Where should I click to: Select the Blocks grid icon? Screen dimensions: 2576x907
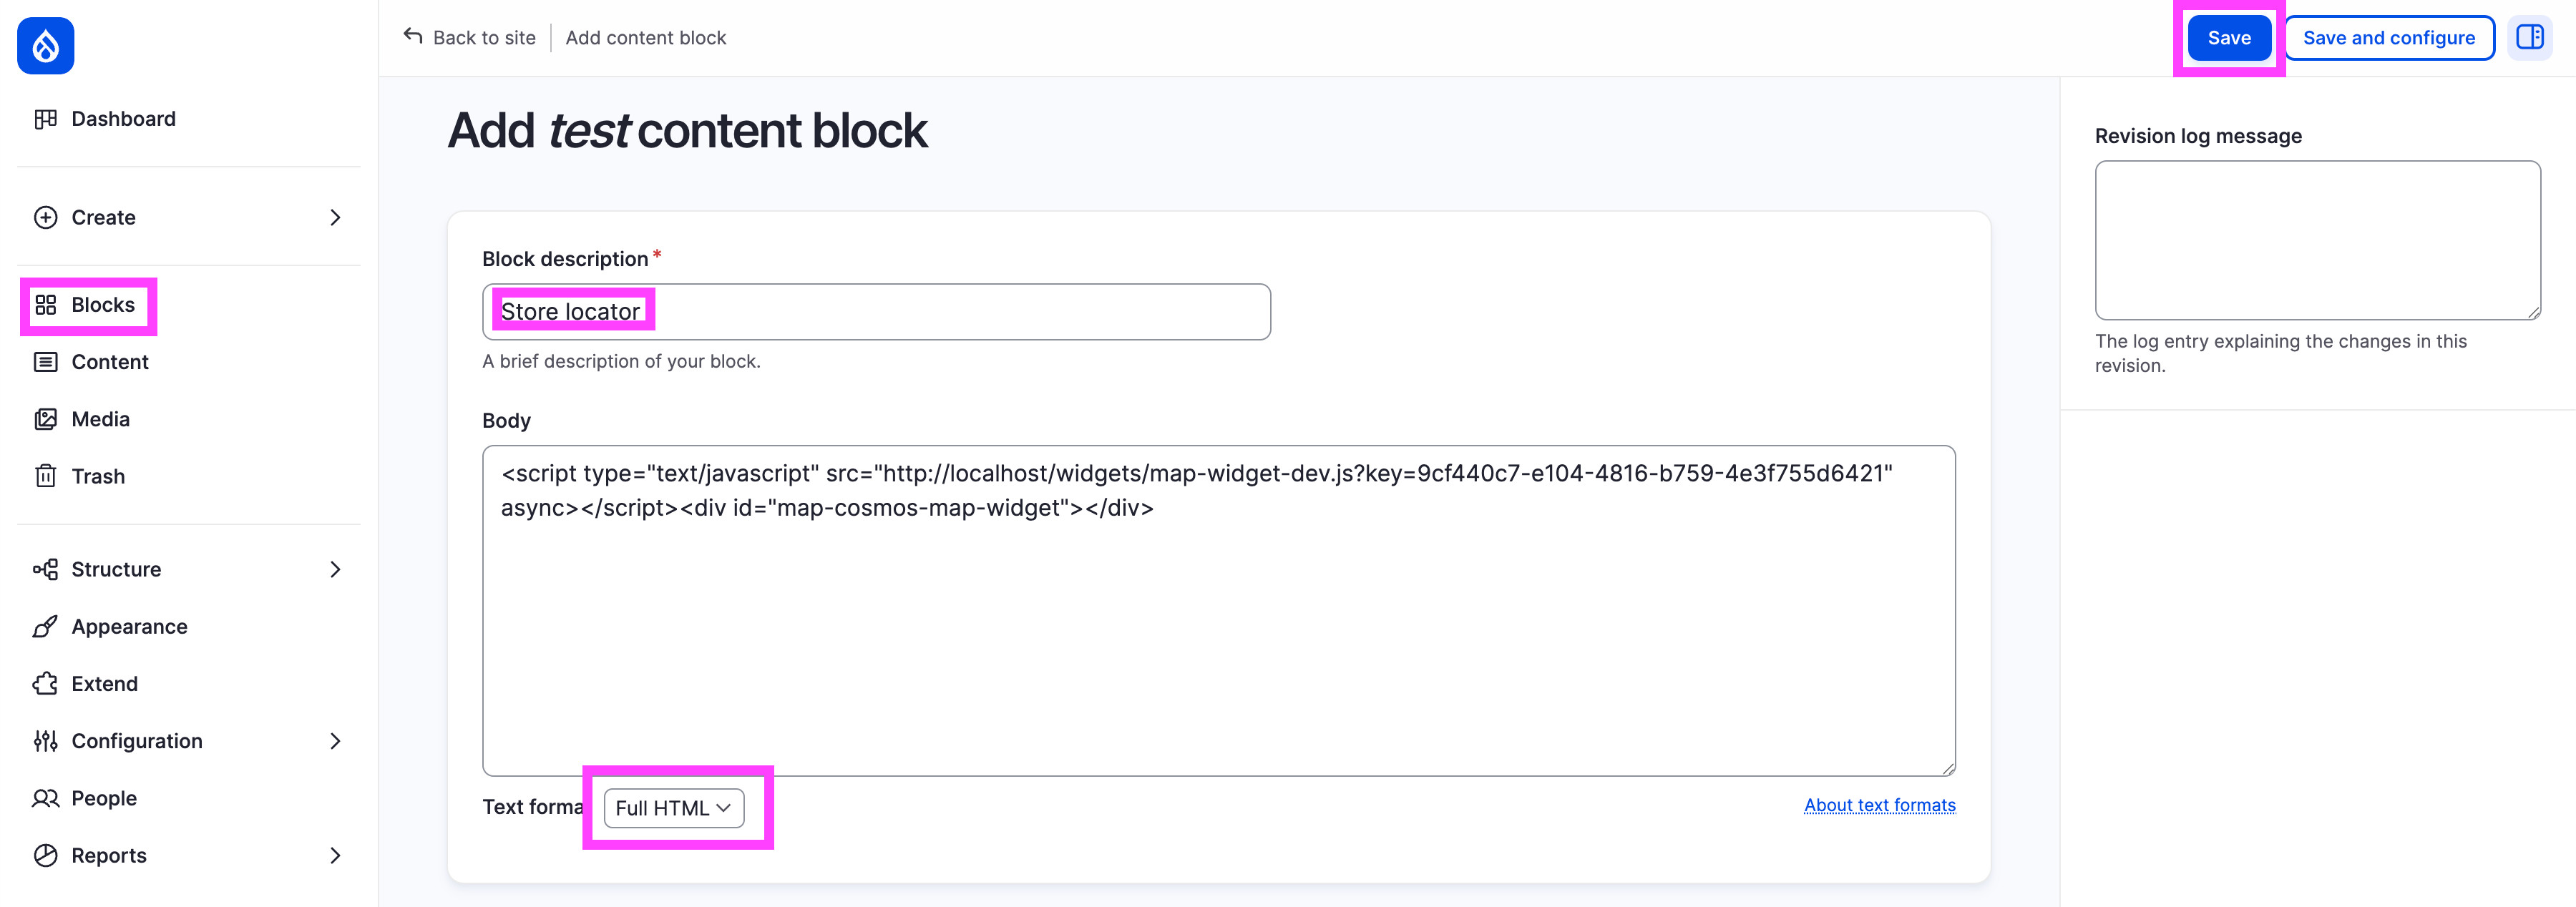(46, 305)
